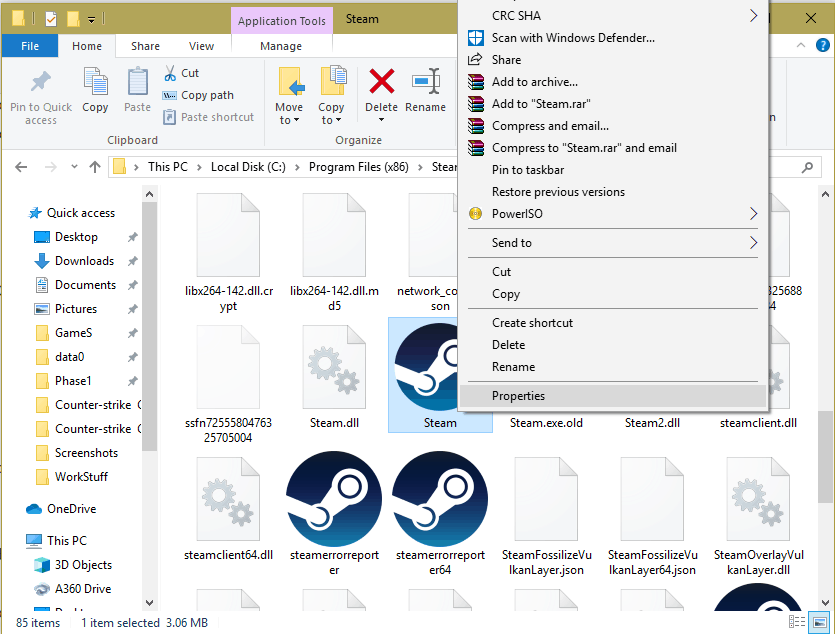Click the Cut scissors in ribbon

[181, 73]
